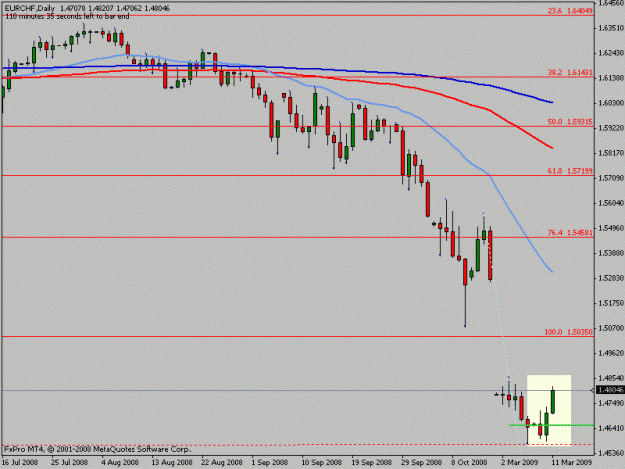Image resolution: width=625 pixels, height=469 pixels.
Task: Click the 1.58170 price axis label
Action: tap(611, 153)
